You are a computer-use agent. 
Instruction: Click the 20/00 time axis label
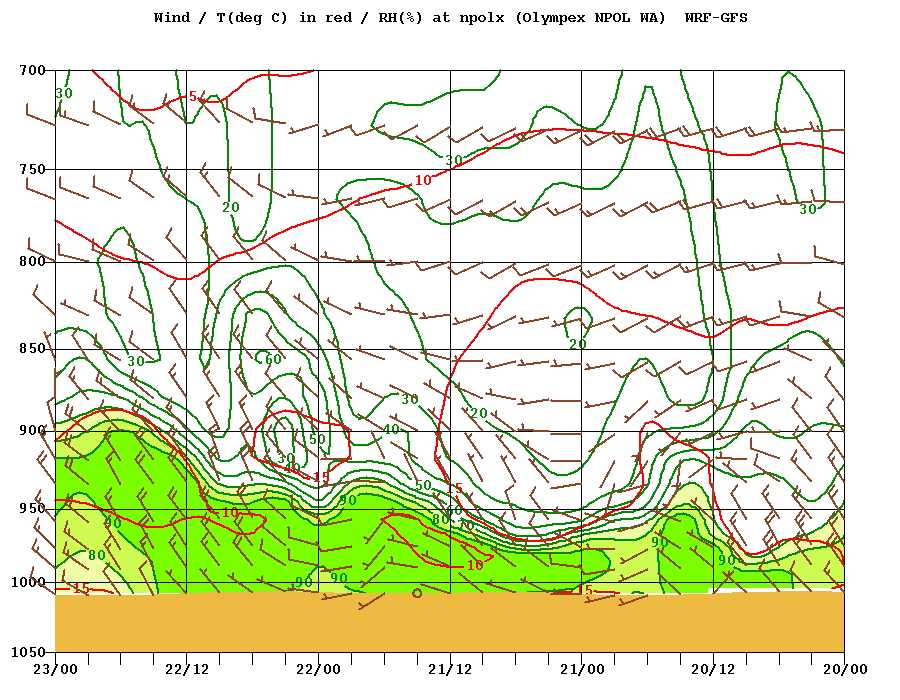click(845, 670)
